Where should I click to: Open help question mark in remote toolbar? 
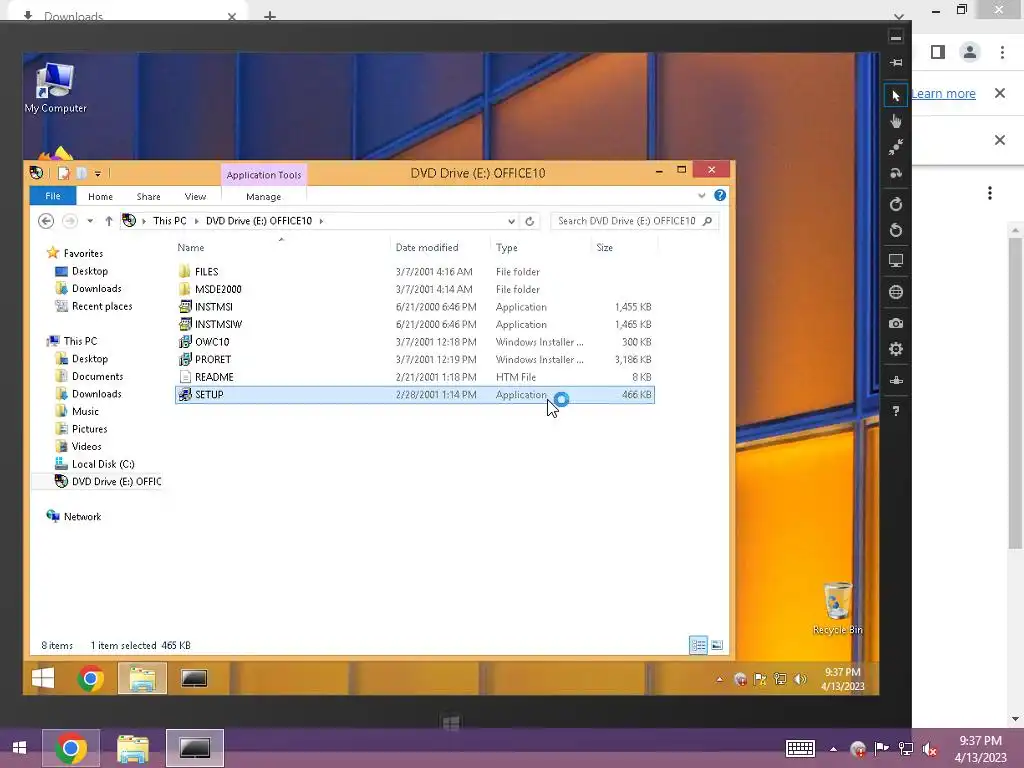tap(895, 411)
